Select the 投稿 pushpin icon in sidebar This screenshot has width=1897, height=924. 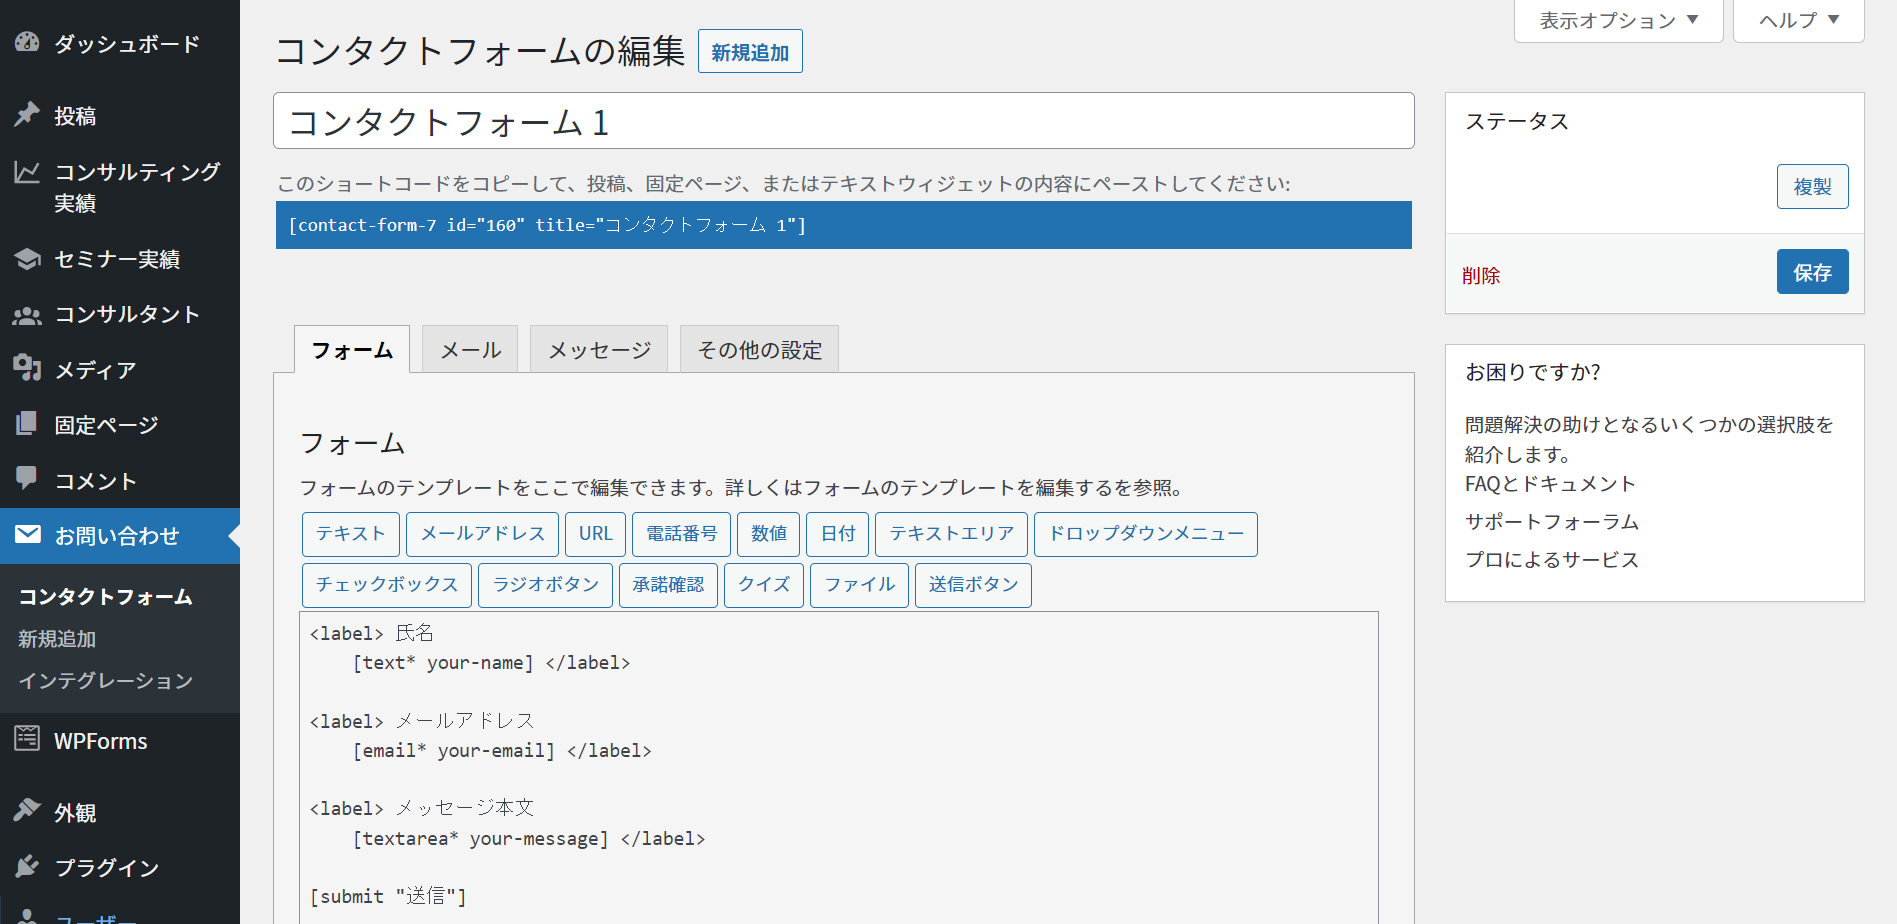click(25, 115)
